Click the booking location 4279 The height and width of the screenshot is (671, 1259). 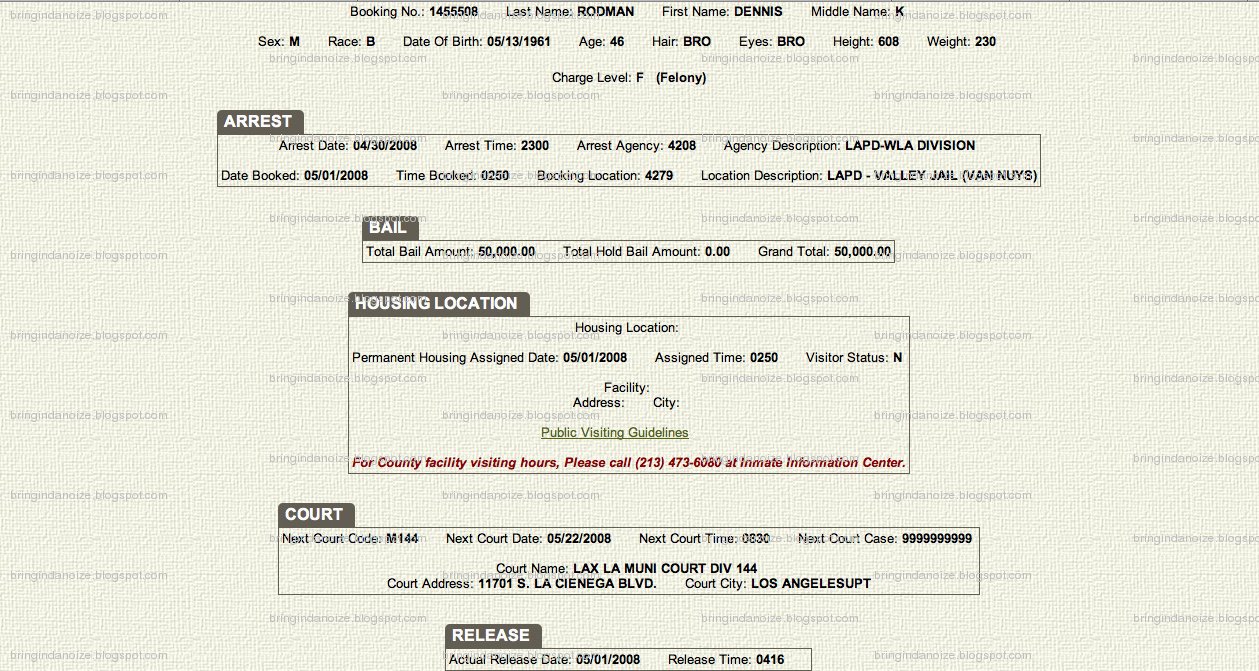[658, 176]
